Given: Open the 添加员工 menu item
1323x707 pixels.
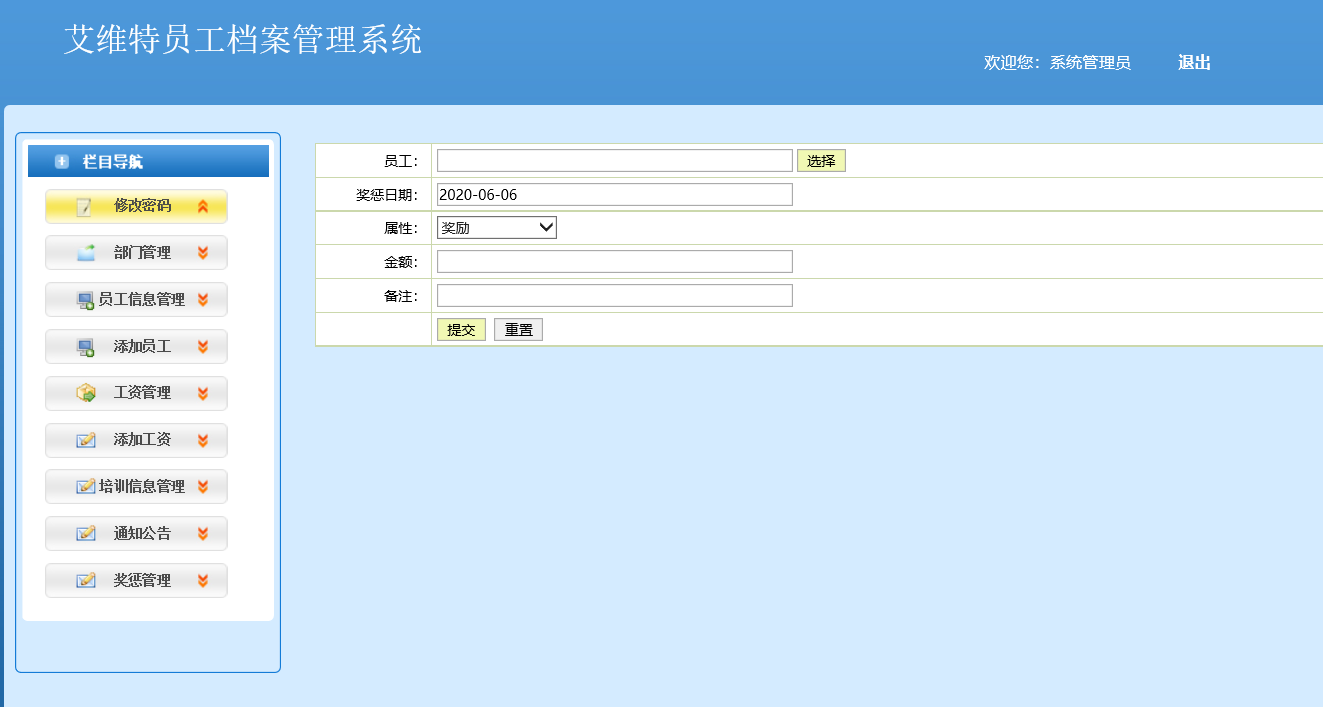Looking at the screenshot, I should point(136,347).
